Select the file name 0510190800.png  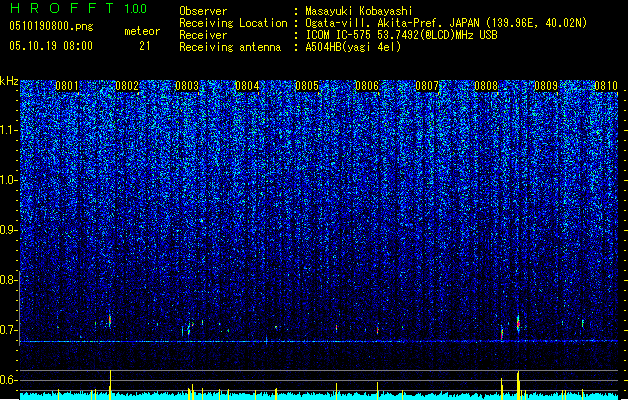[x=51, y=26]
